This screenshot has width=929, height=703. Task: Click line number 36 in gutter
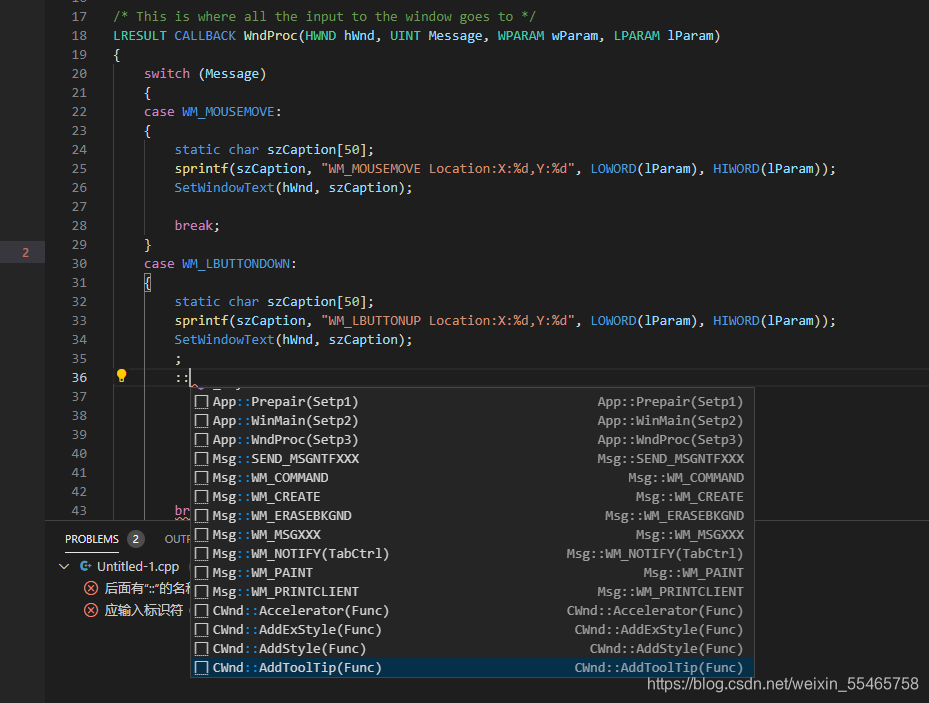pyautogui.click(x=79, y=377)
